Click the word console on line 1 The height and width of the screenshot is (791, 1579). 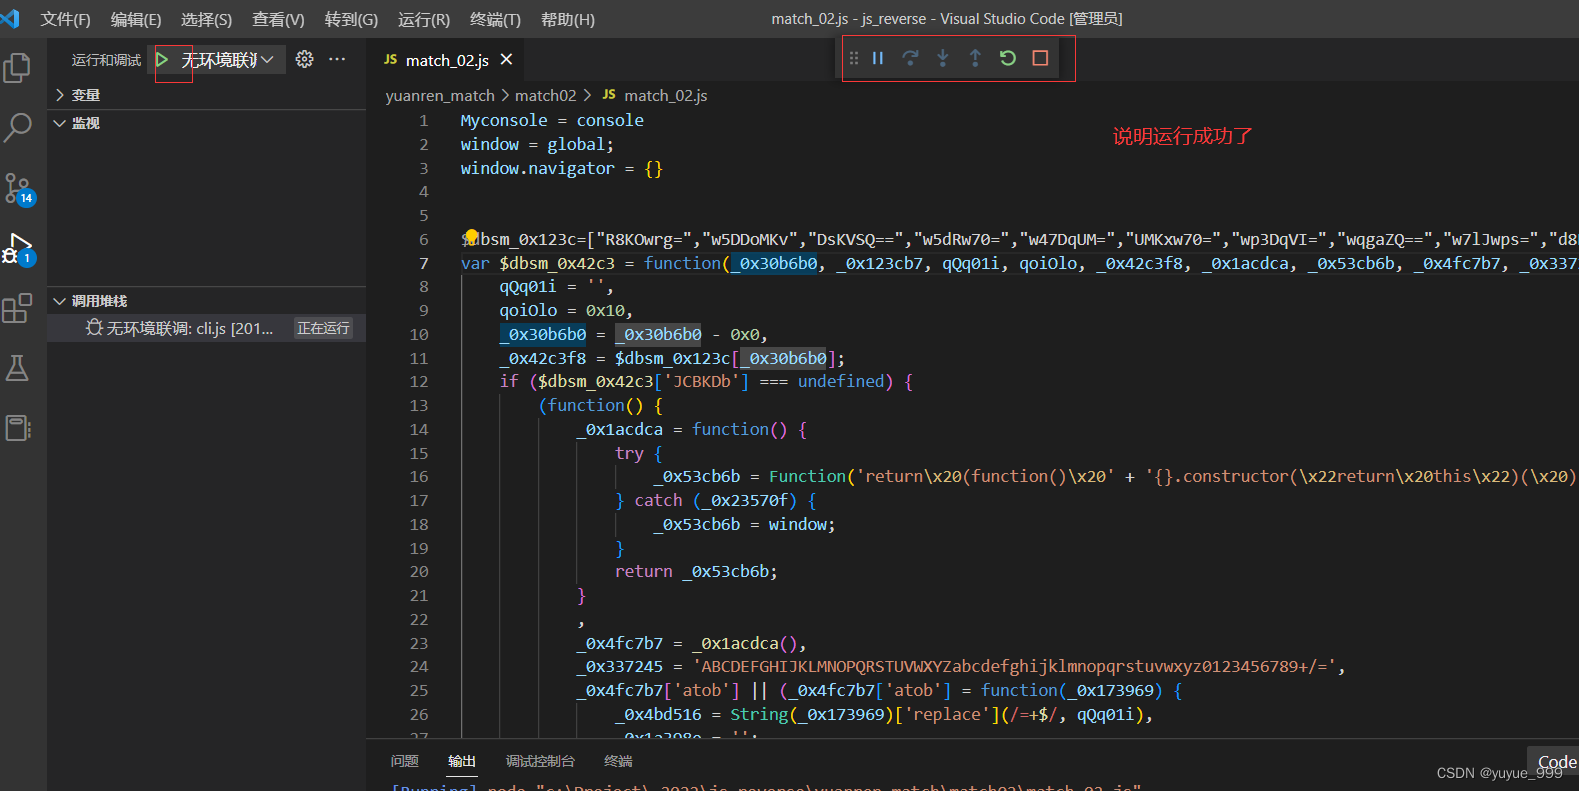pyautogui.click(x=610, y=120)
